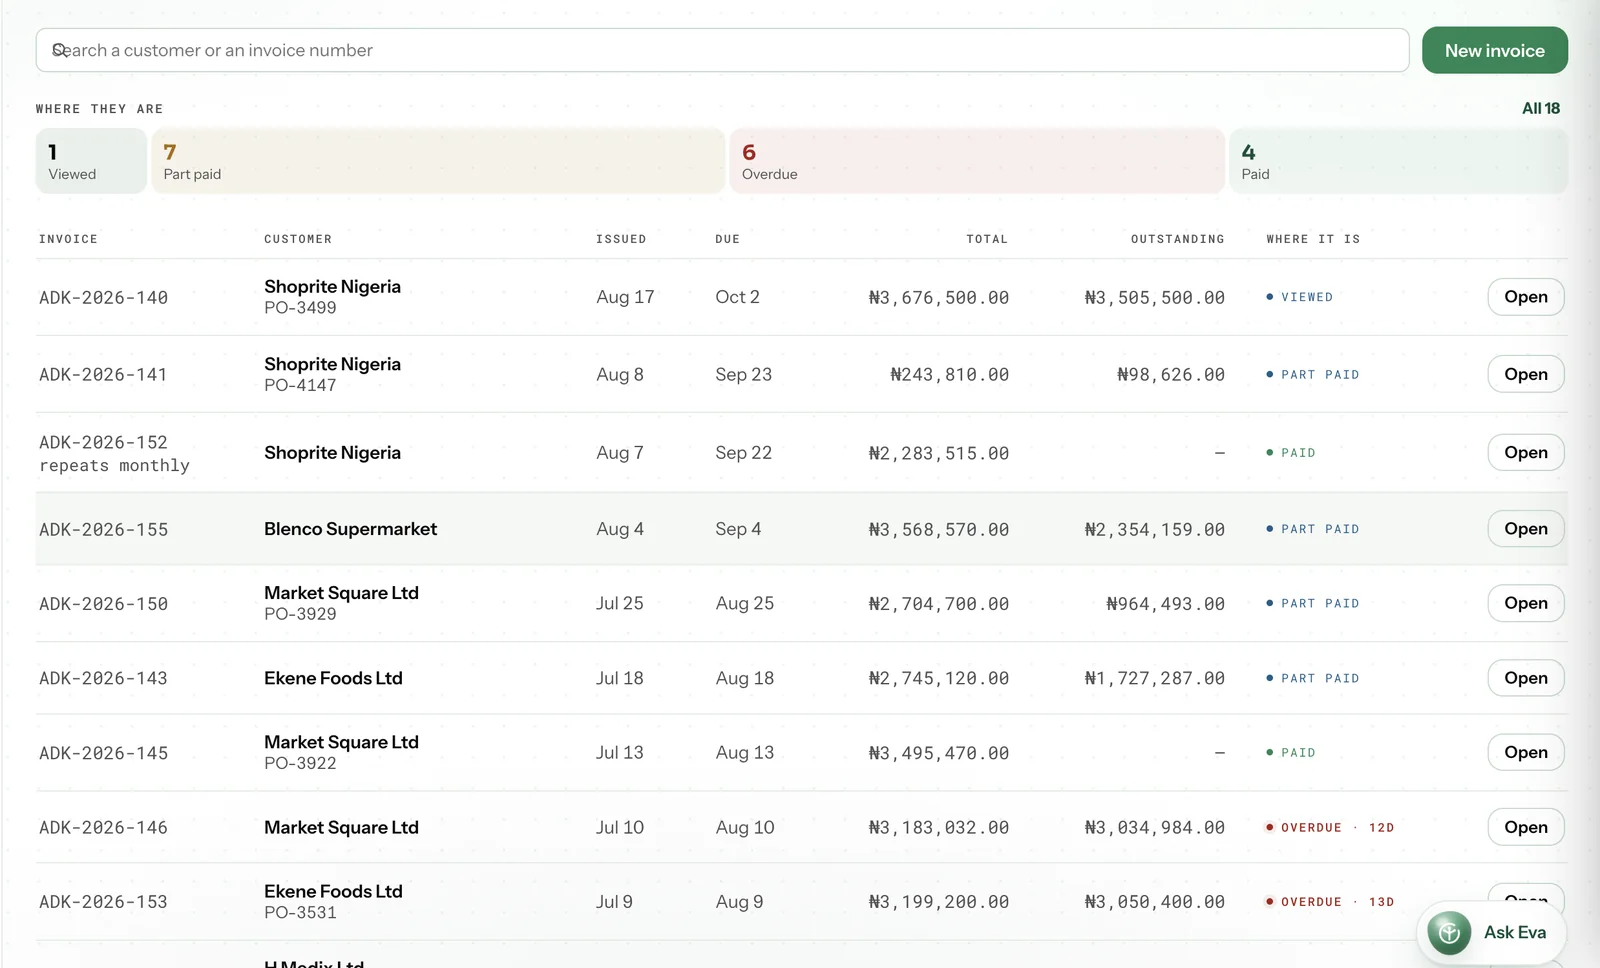Click the Total column header
Screen dimensions: 1600x968
987,239
